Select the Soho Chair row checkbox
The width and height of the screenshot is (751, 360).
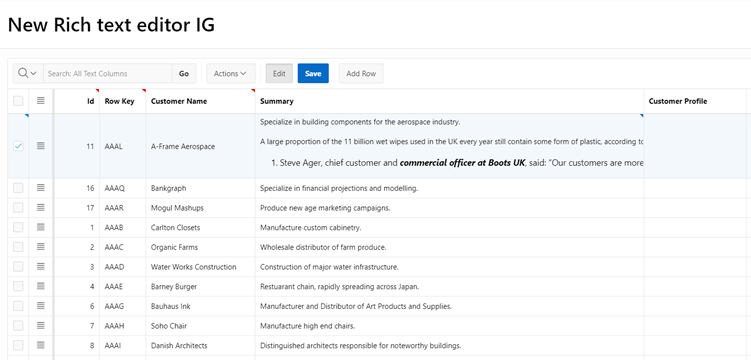[x=18, y=326]
